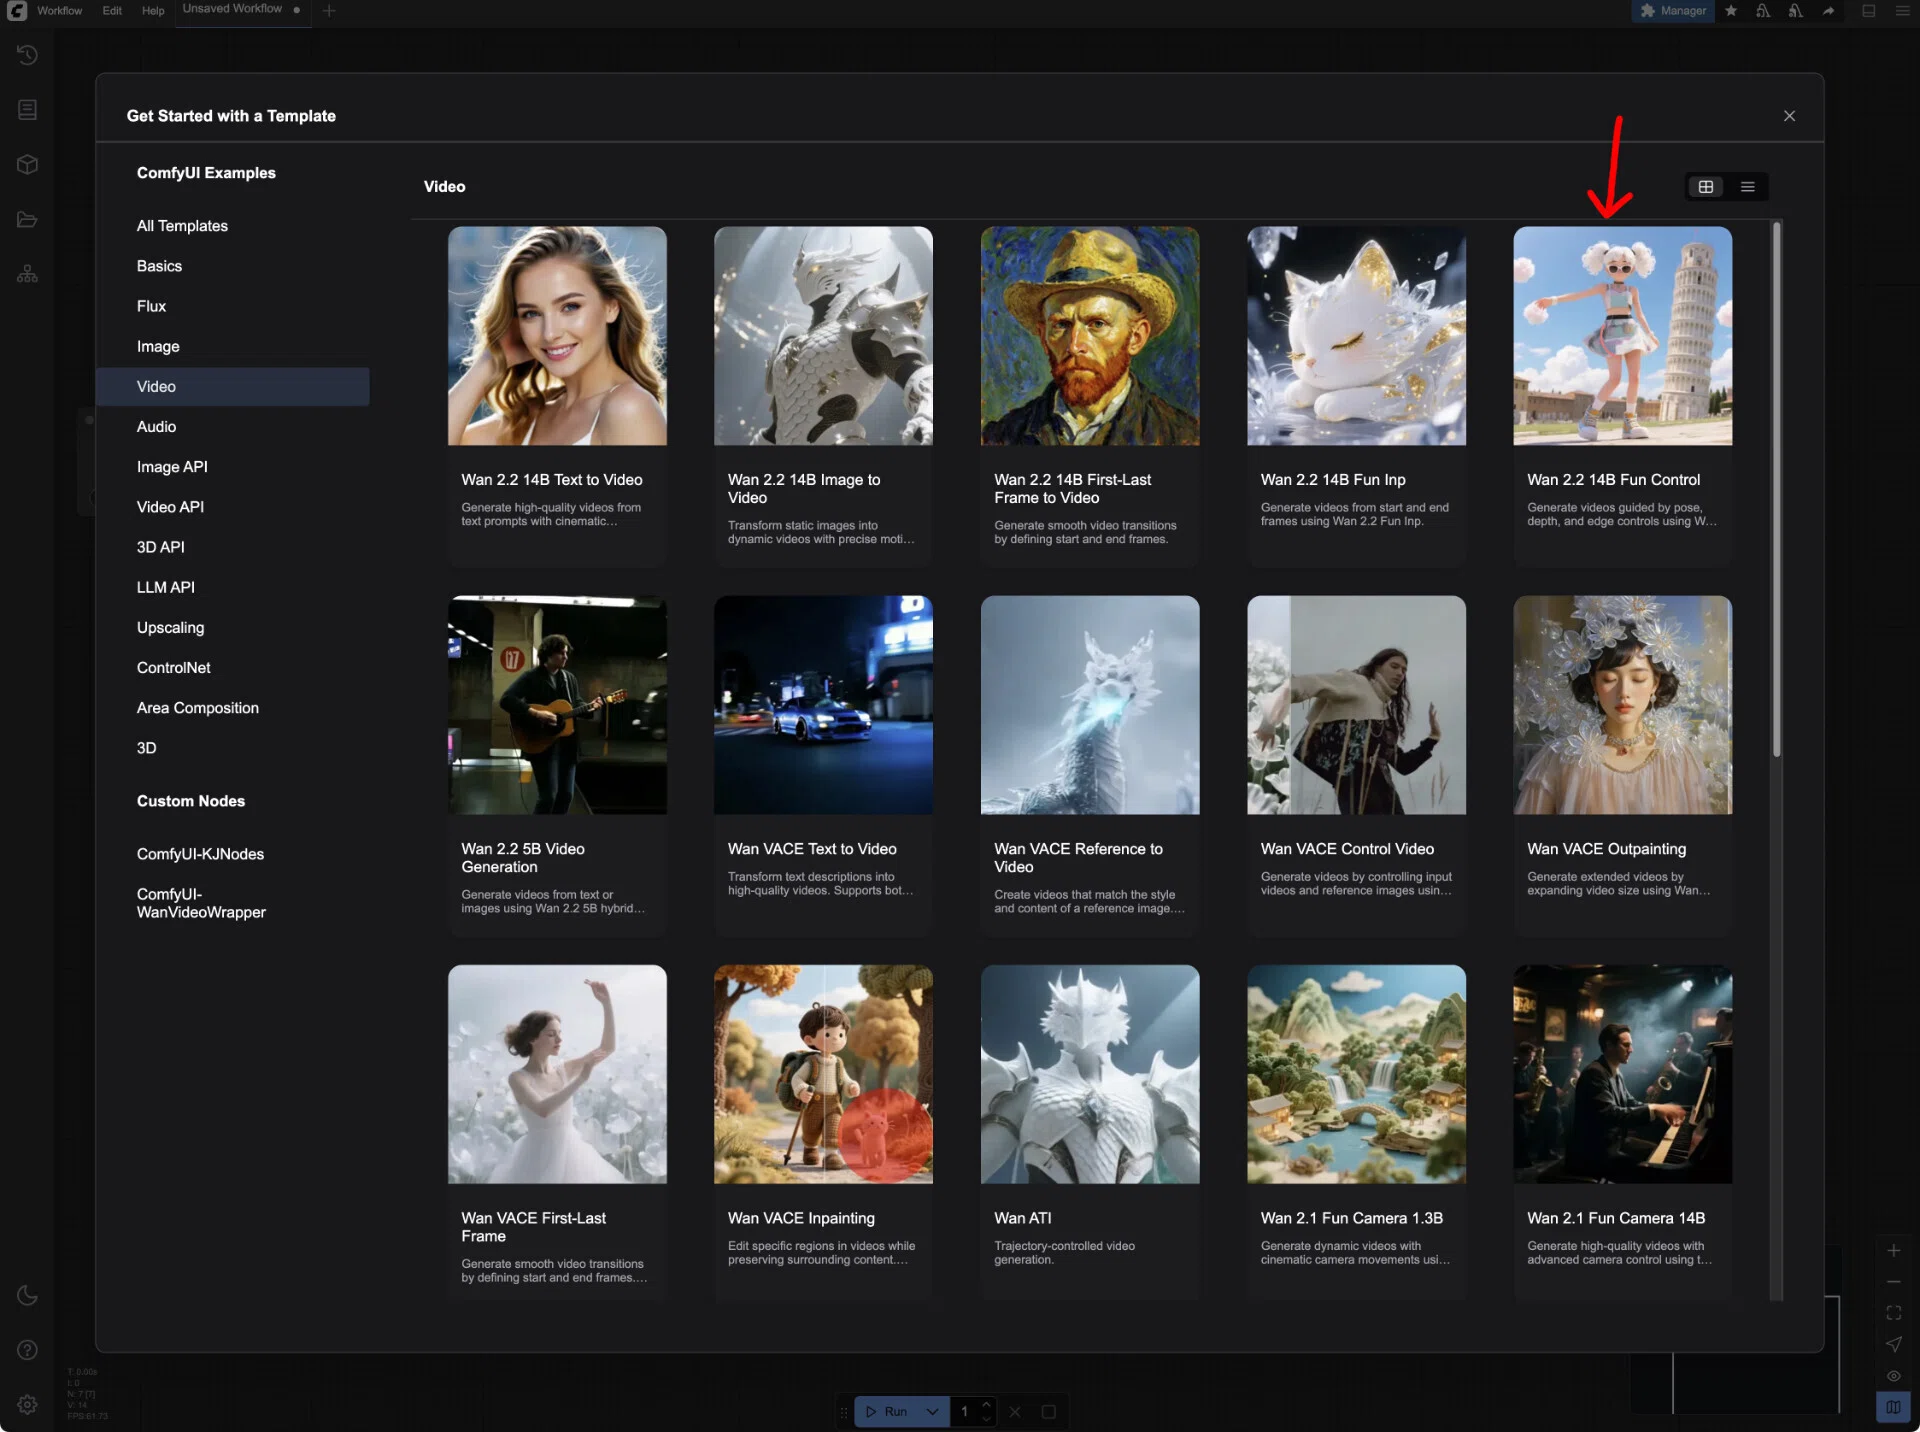Click the template list vertical scrollbar
This screenshot has height=1432, width=1920.
[1776, 490]
